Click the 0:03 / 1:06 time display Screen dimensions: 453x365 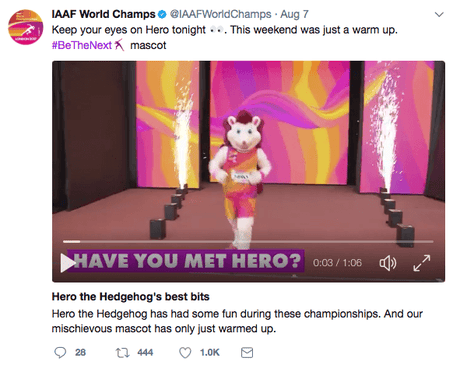pyautogui.click(x=337, y=263)
